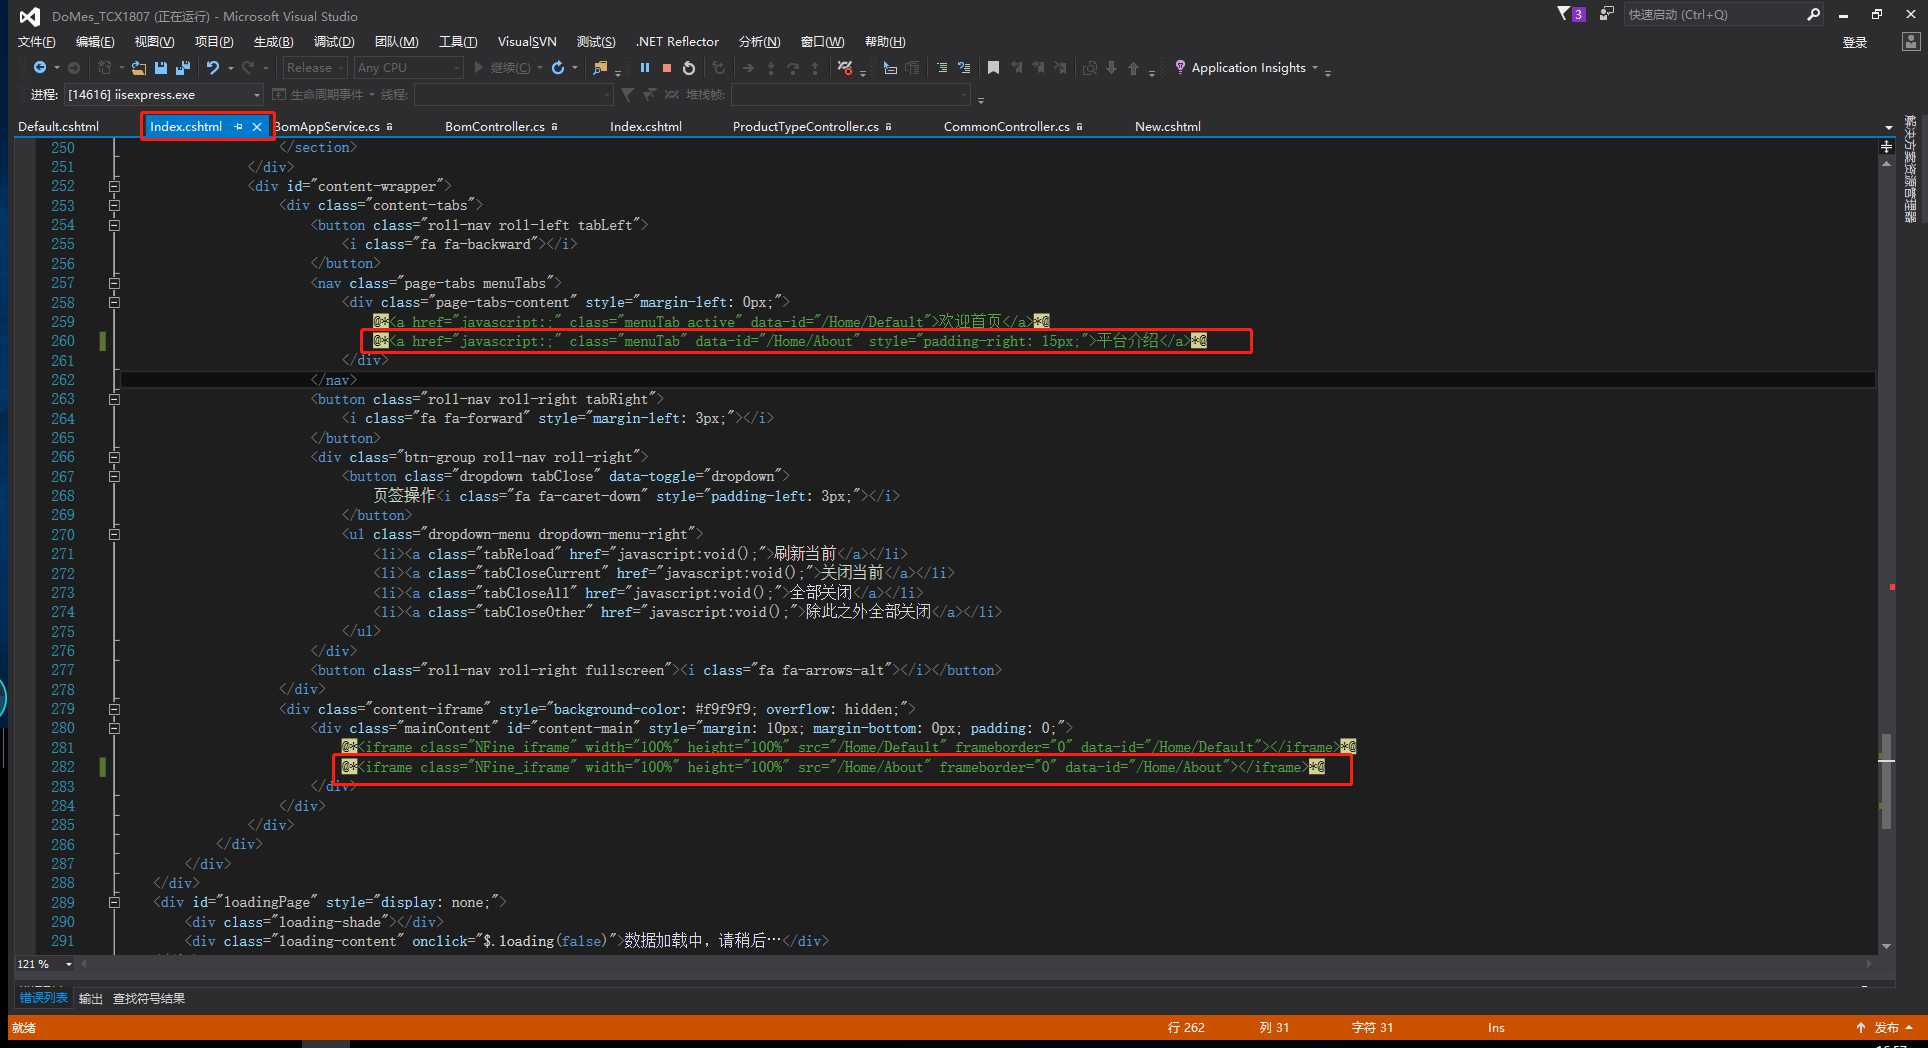Image resolution: width=1928 pixels, height=1048 pixels.
Task: Click the Open File folder icon
Action: (x=138, y=67)
